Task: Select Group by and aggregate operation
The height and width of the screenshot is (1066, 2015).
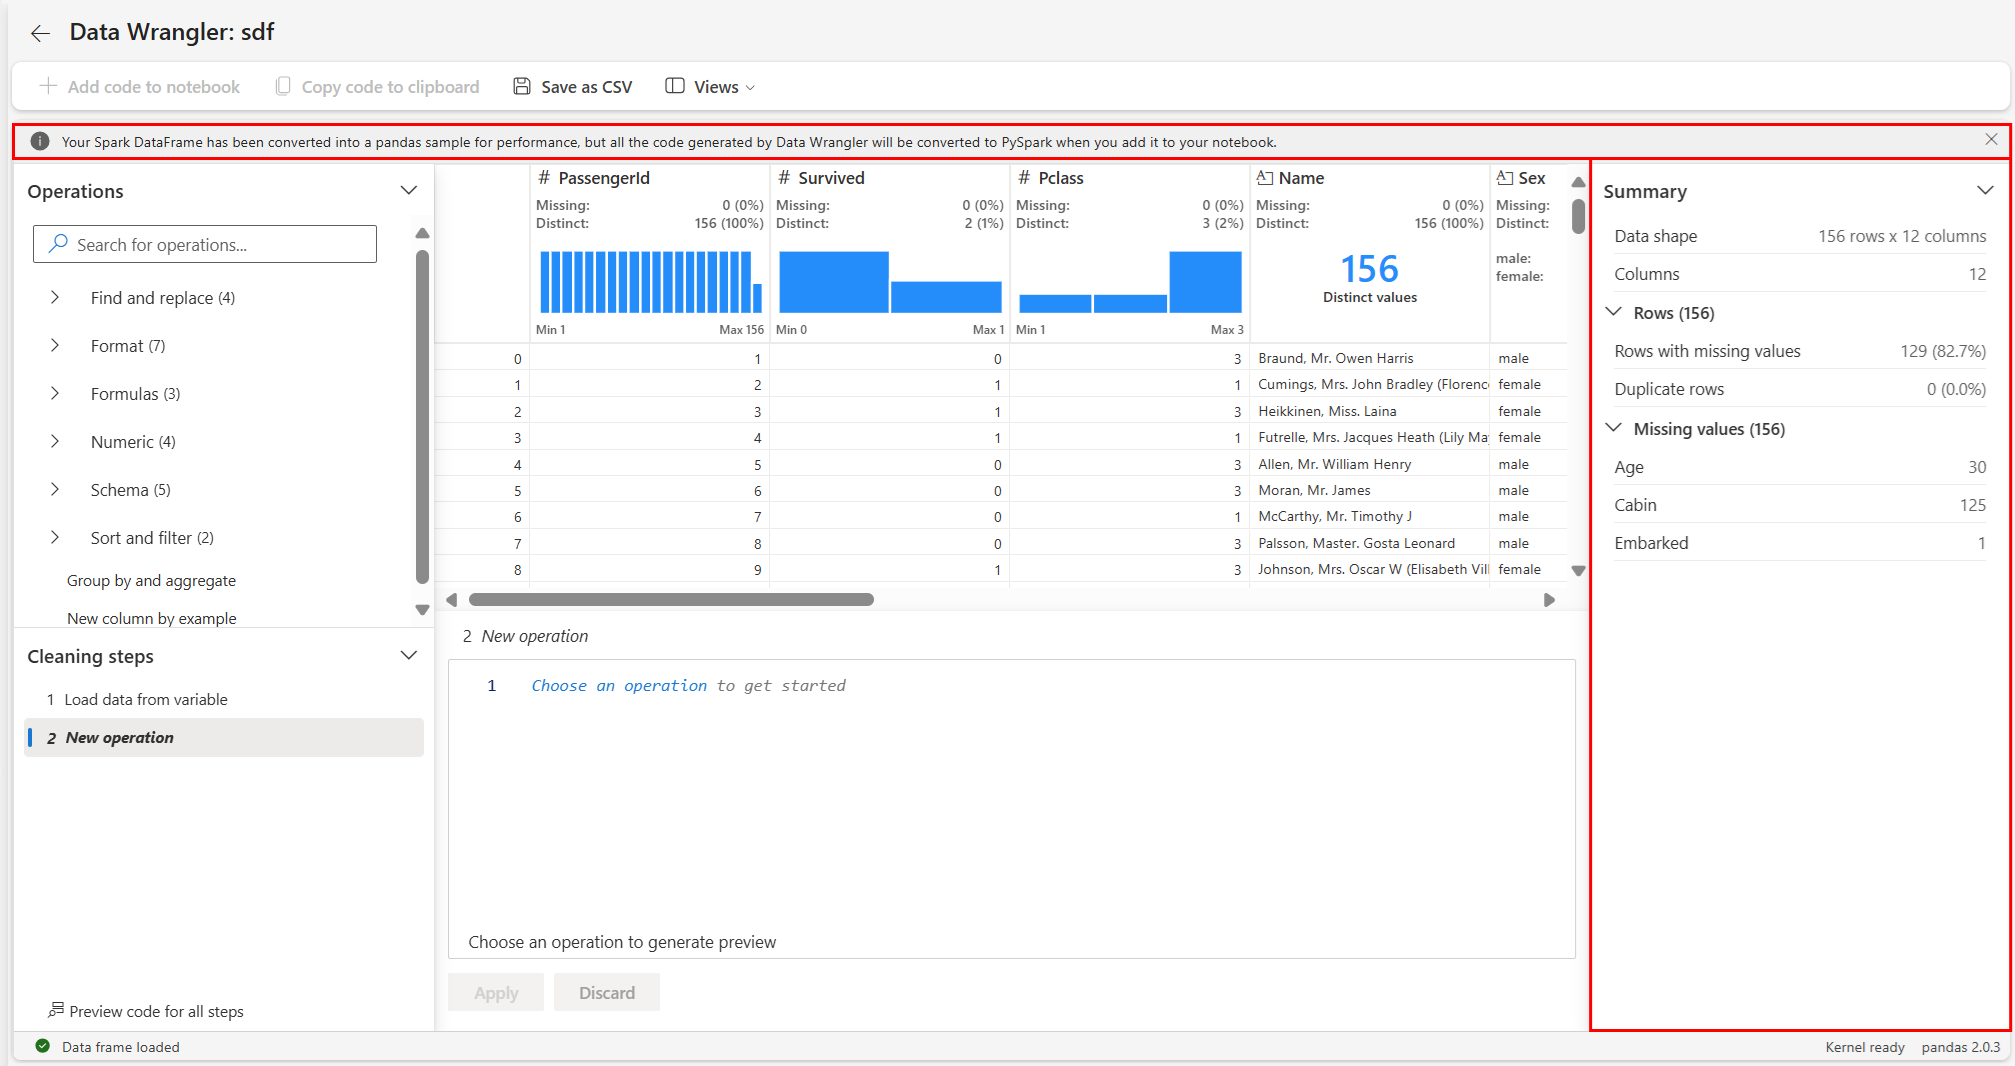Action: click(151, 580)
